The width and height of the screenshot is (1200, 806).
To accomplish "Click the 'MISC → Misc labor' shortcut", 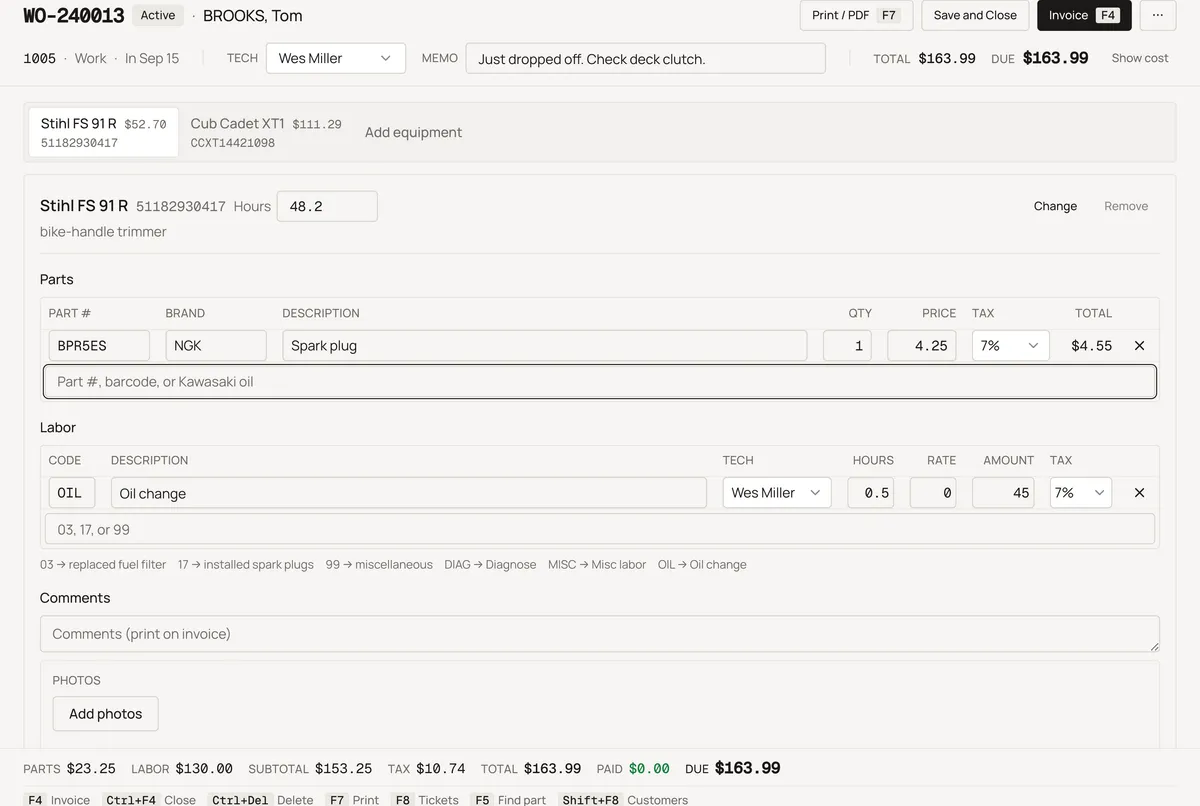I will coord(597,565).
